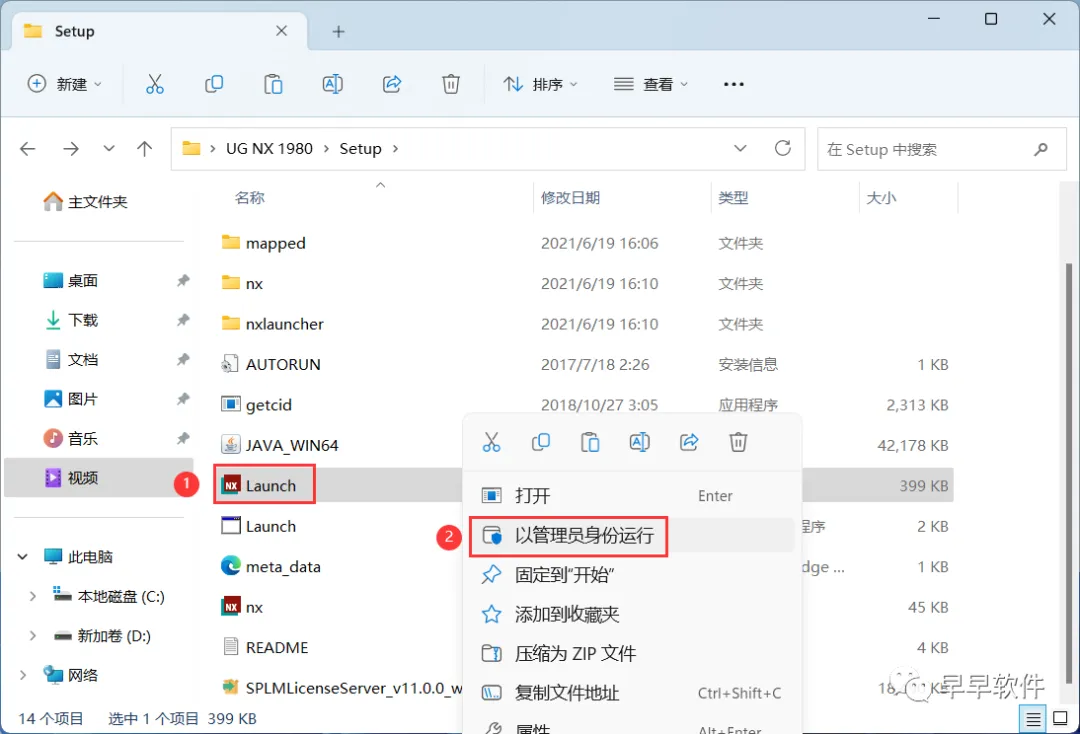Switch to details view icon in status bar
The image size is (1080, 734).
(x=1033, y=719)
